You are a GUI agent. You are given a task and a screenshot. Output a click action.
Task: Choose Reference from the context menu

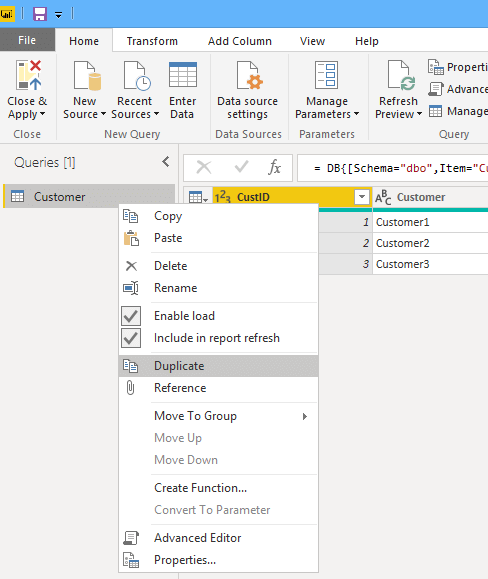pyautogui.click(x=219, y=388)
